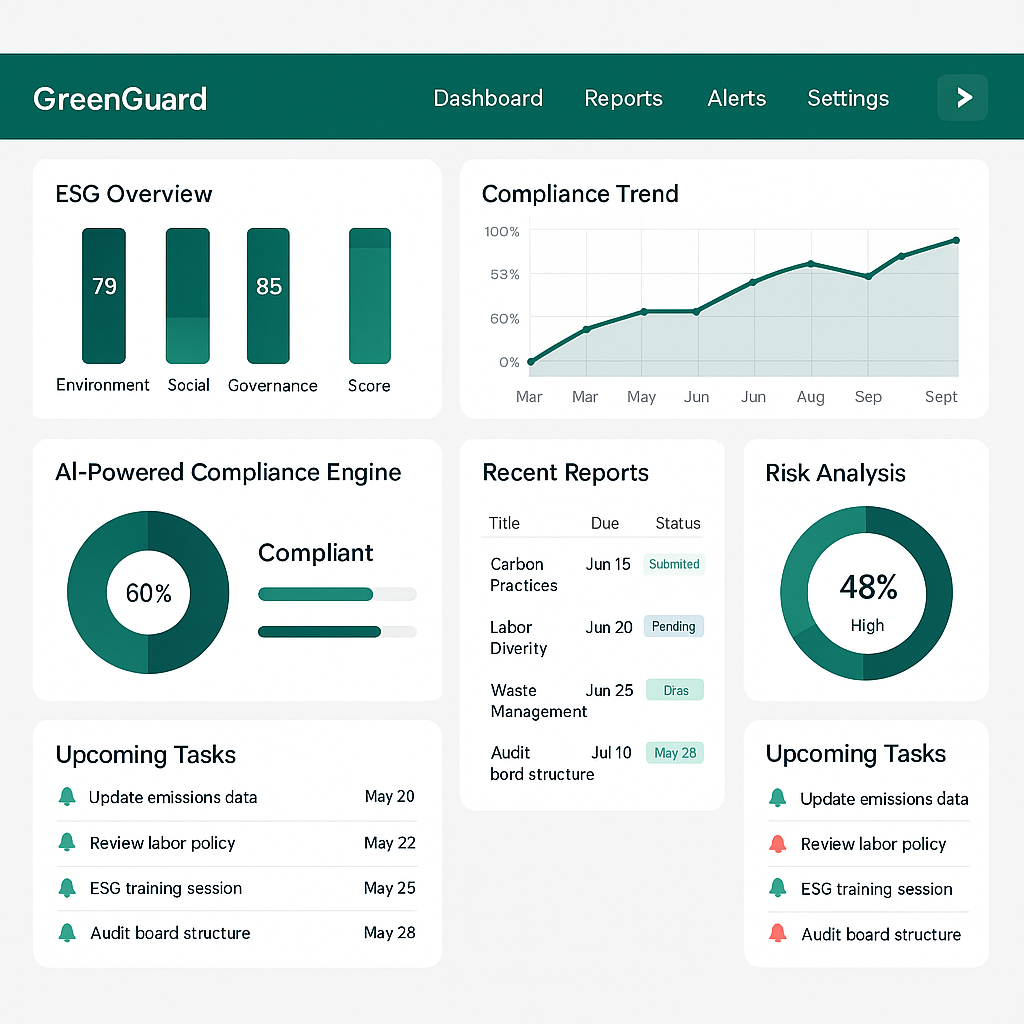1024x1024 pixels.
Task: Sort by the Title column header
Action: [504, 523]
